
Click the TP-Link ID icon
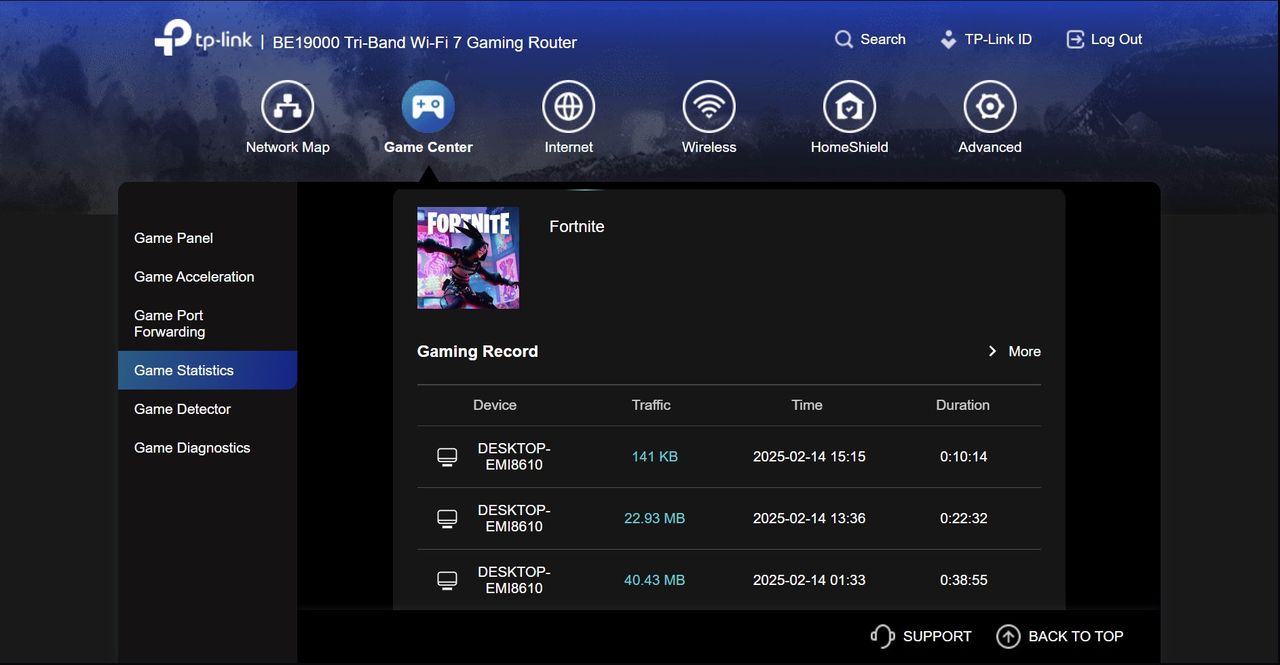[x=948, y=40]
